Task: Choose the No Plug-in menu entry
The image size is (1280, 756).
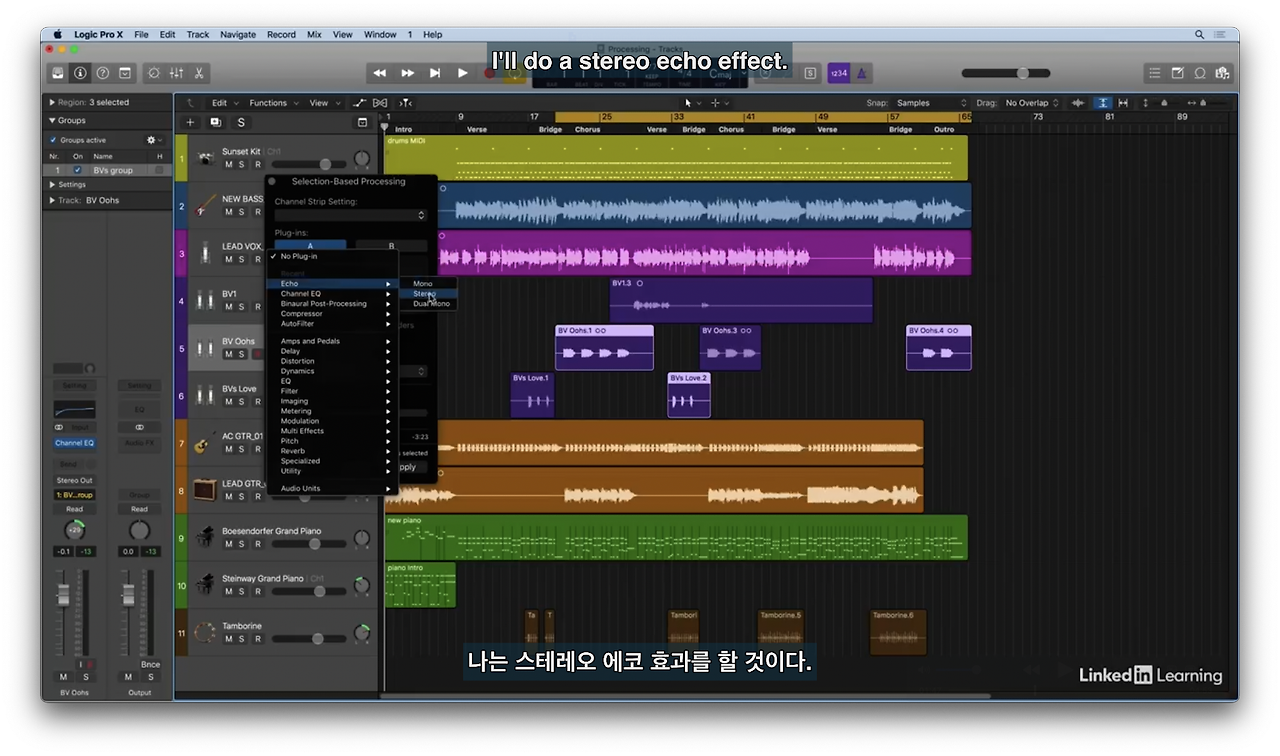Action: pos(332,257)
